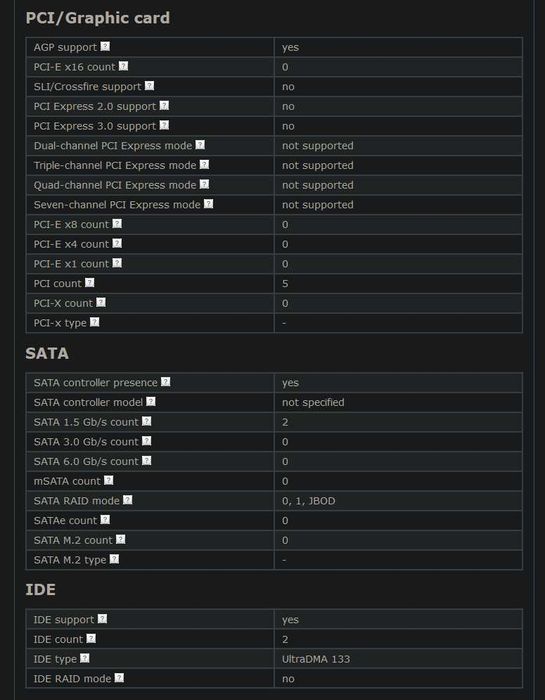Viewport: 545px width, 700px height.
Task: Click help icon for Seven-channel PCI Express mode
Action: coord(208,204)
